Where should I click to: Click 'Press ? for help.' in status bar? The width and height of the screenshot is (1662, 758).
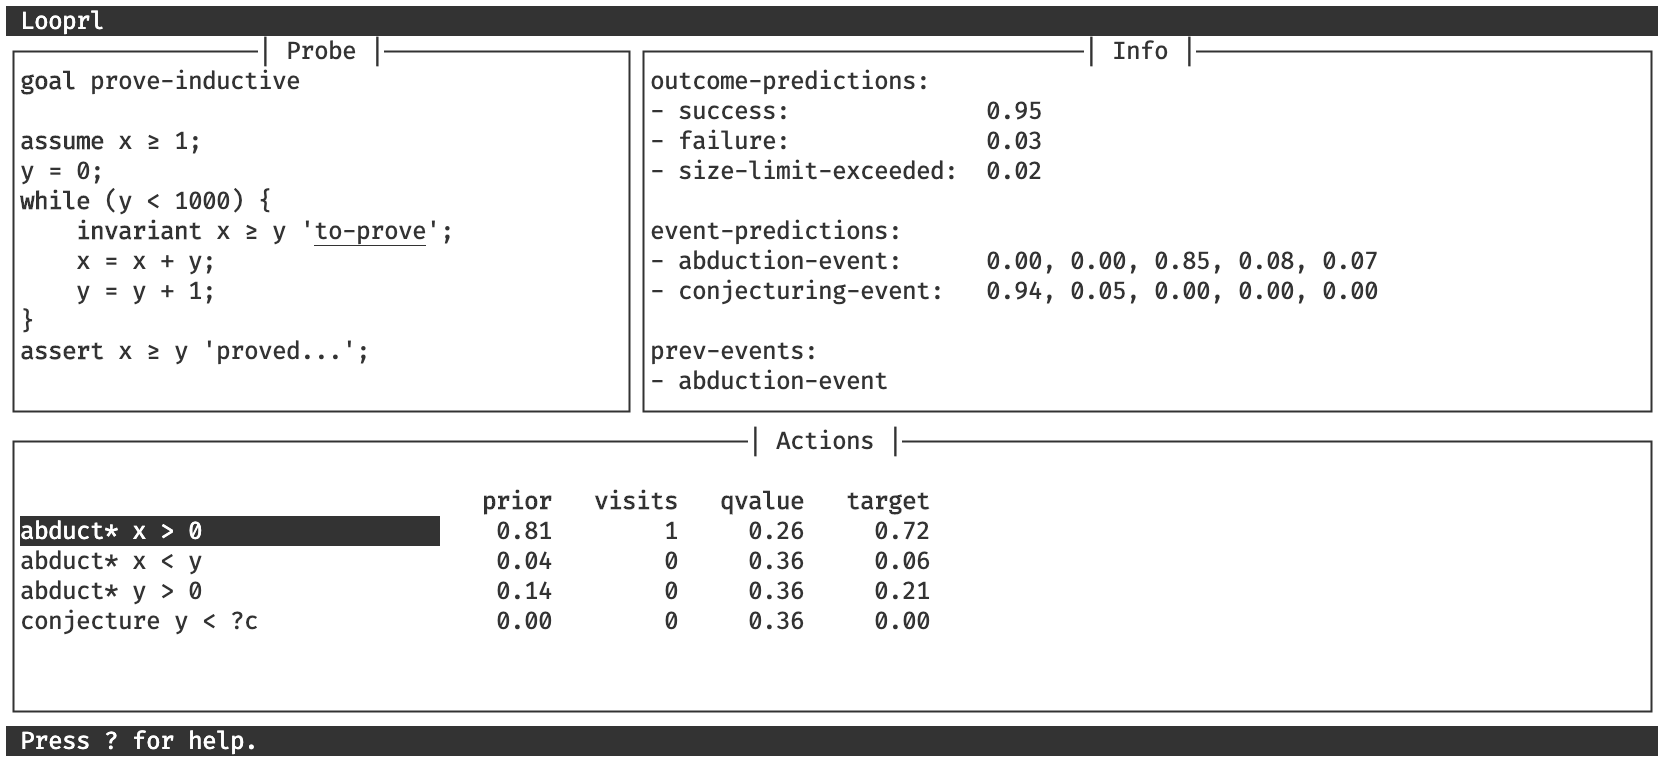coord(138,741)
